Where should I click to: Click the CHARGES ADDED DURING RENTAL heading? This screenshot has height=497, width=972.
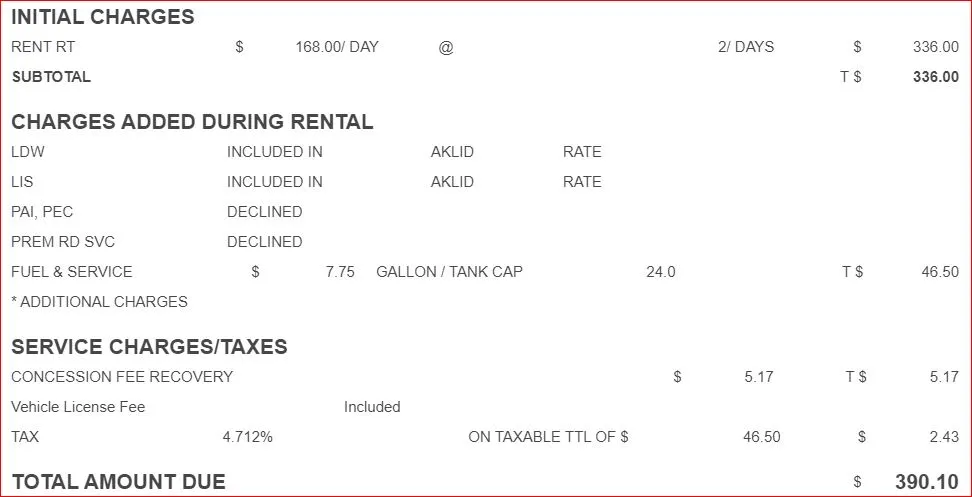coord(192,122)
